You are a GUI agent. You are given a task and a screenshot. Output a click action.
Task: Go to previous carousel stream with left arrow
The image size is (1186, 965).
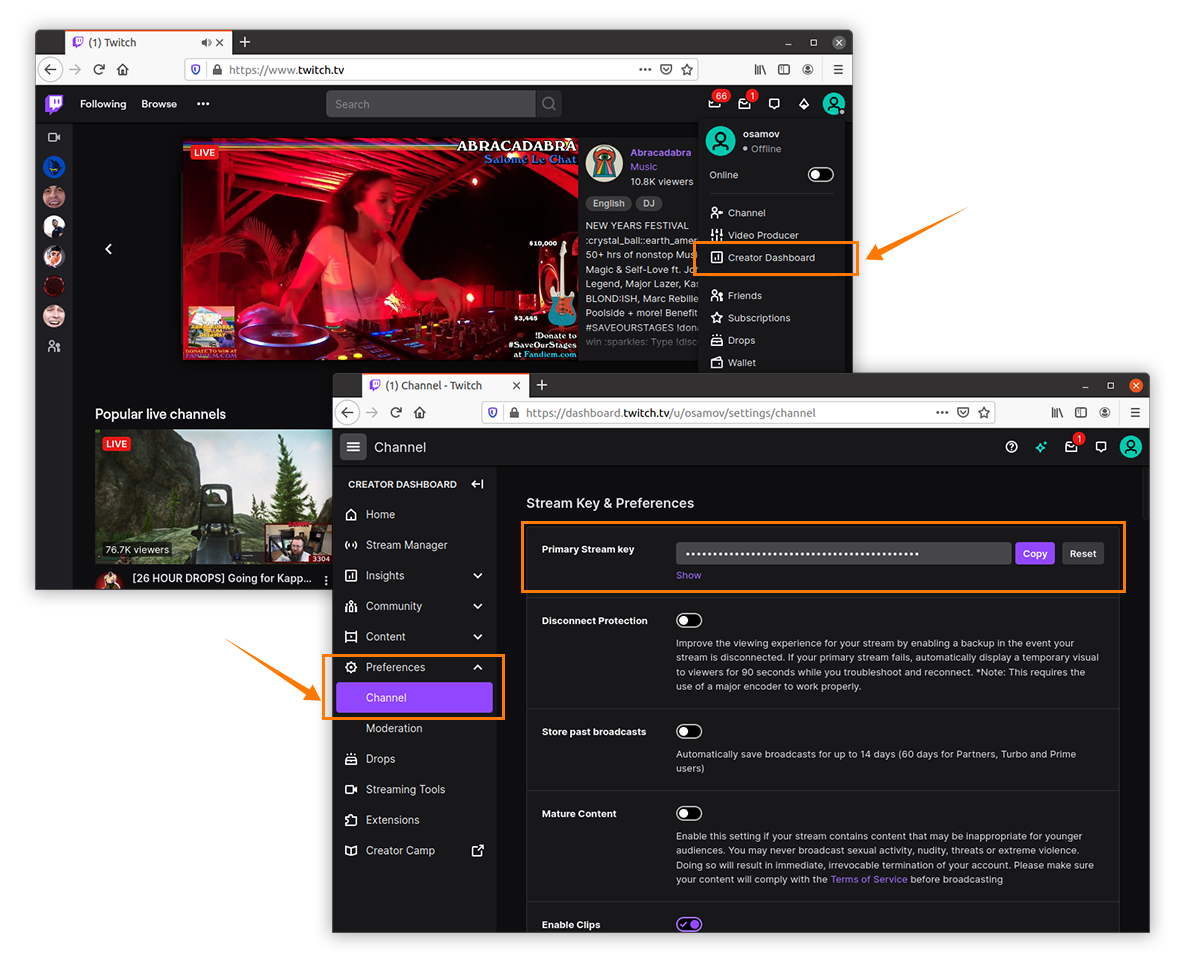pyautogui.click(x=108, y=249)
